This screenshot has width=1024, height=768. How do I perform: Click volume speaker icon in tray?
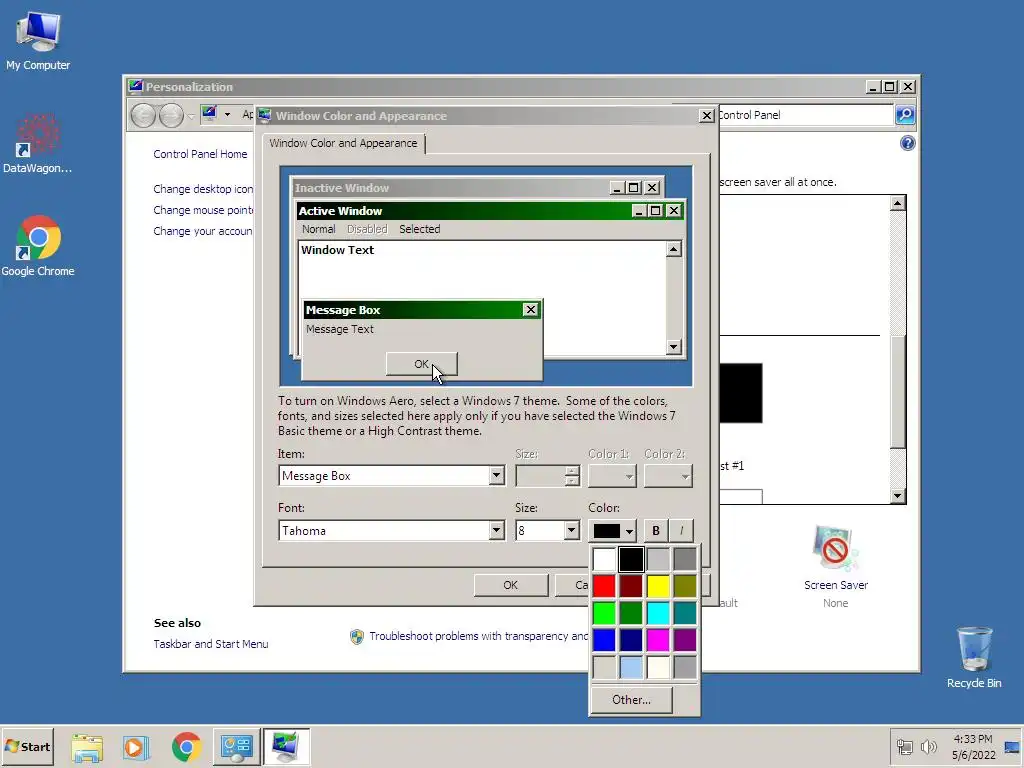[928, 746]
